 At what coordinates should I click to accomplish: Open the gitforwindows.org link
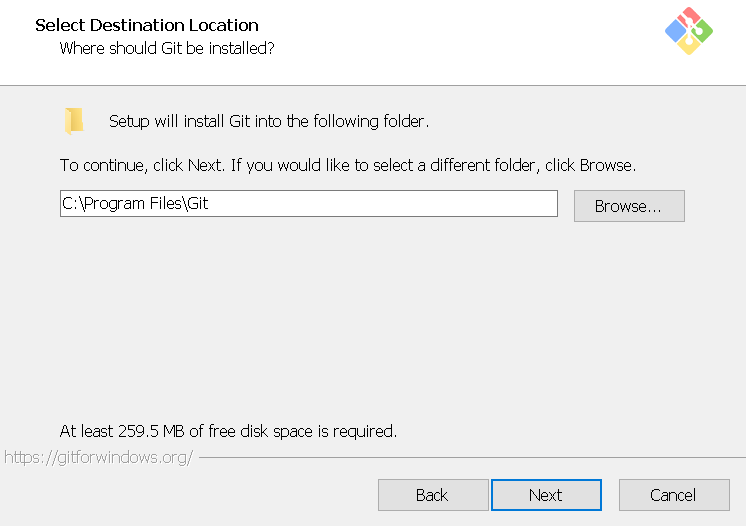[98, 457]
